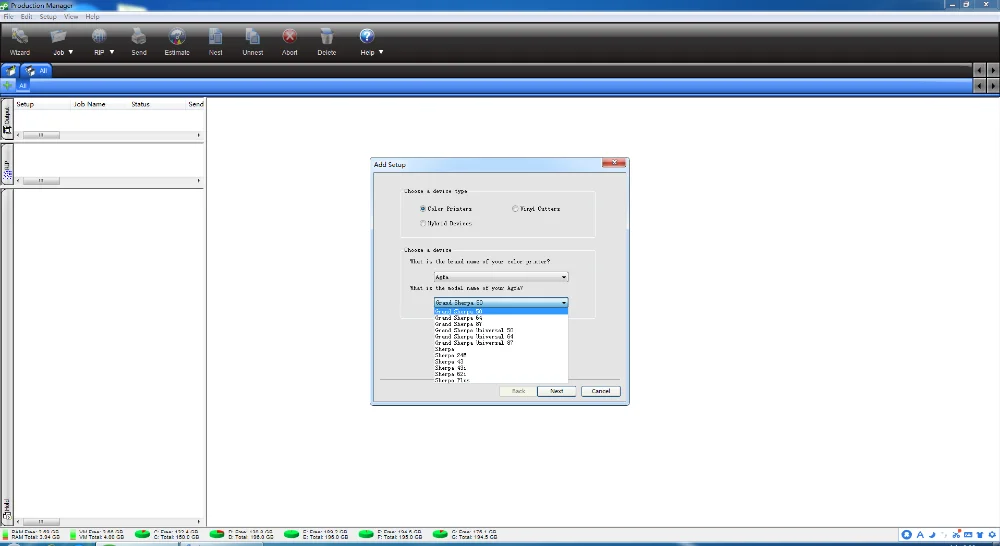This screenshot has height=546, width=1000.
Task: Click the Output panel horizontal scrollbar thumb
Action: click(41, 135)
